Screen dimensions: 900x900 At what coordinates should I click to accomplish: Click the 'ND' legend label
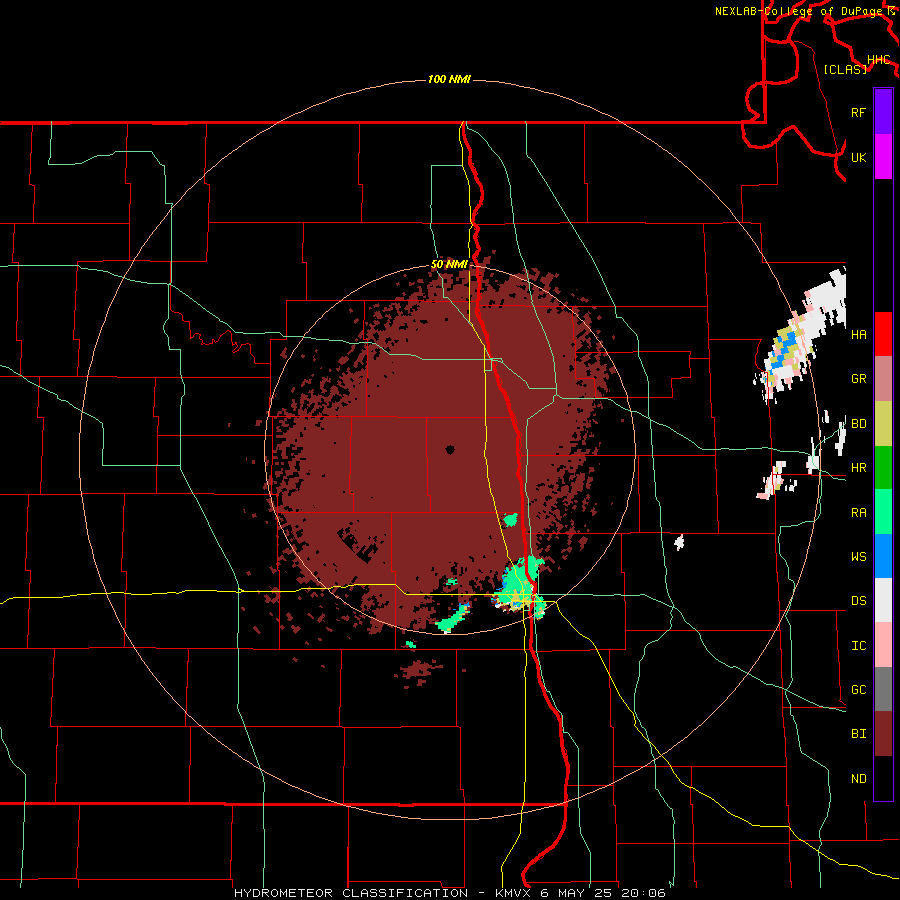[x=858, y=779]
